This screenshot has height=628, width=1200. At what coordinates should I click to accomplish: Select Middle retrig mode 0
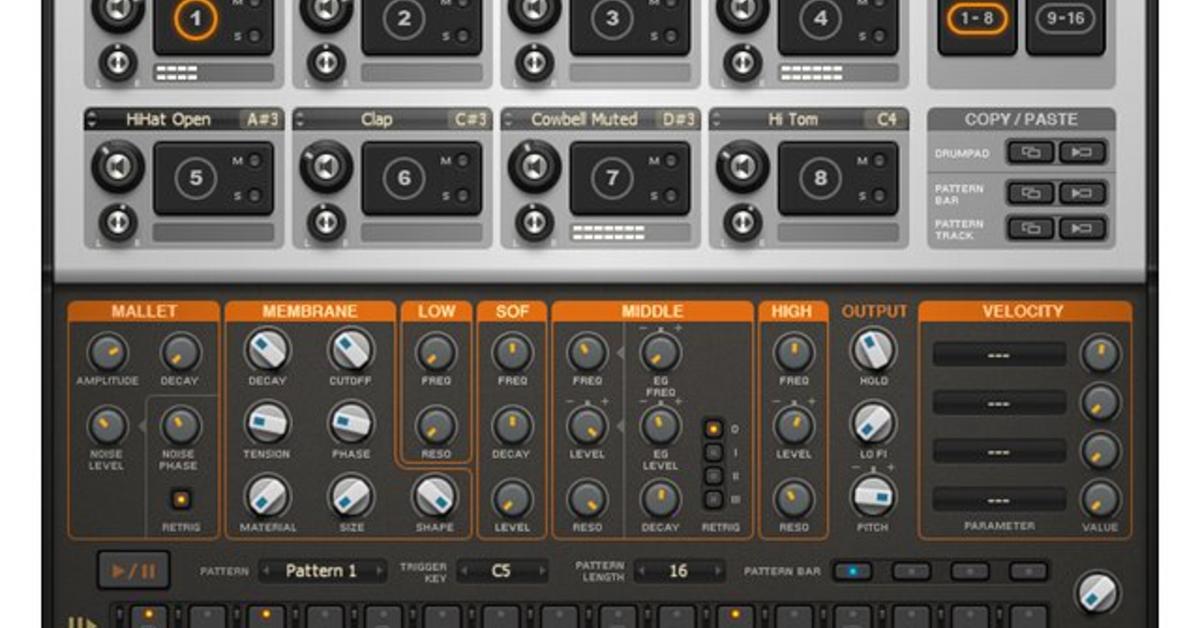click(x=712, y=429)
